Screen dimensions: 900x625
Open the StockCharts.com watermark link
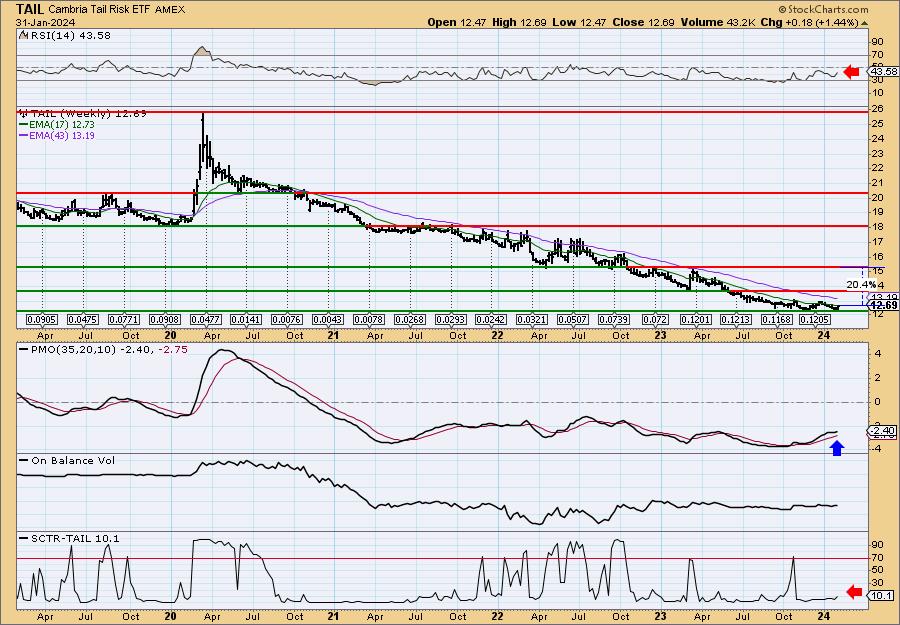[823, 9]
